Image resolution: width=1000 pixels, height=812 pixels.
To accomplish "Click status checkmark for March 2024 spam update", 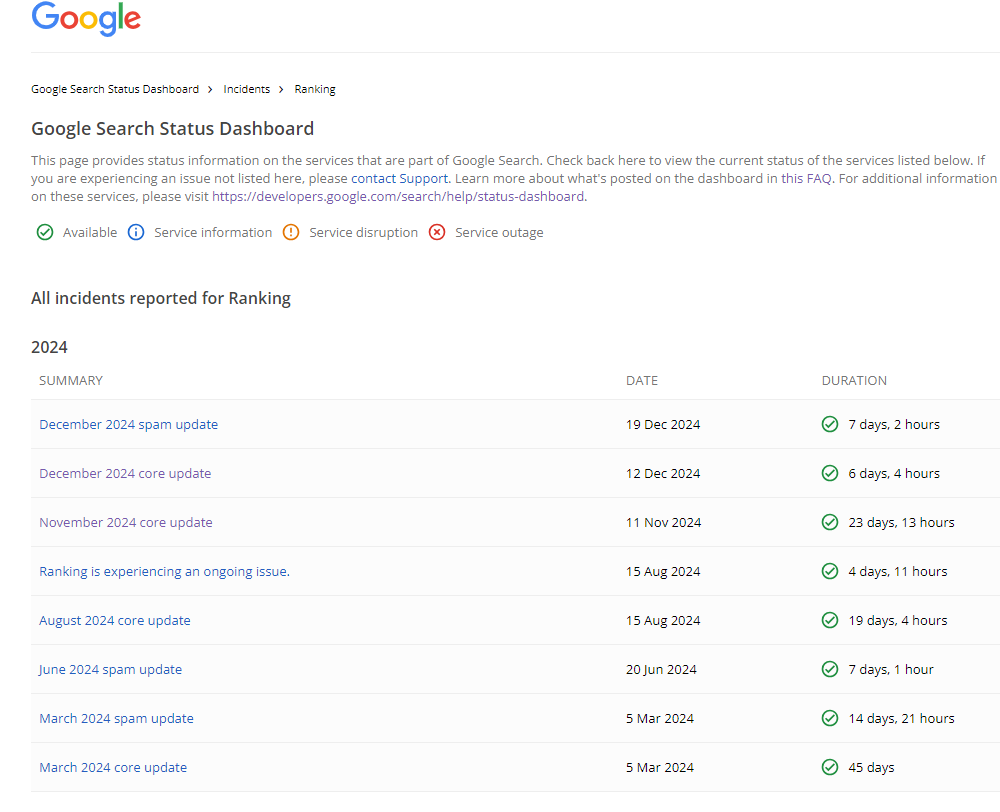I will [830, 718].
